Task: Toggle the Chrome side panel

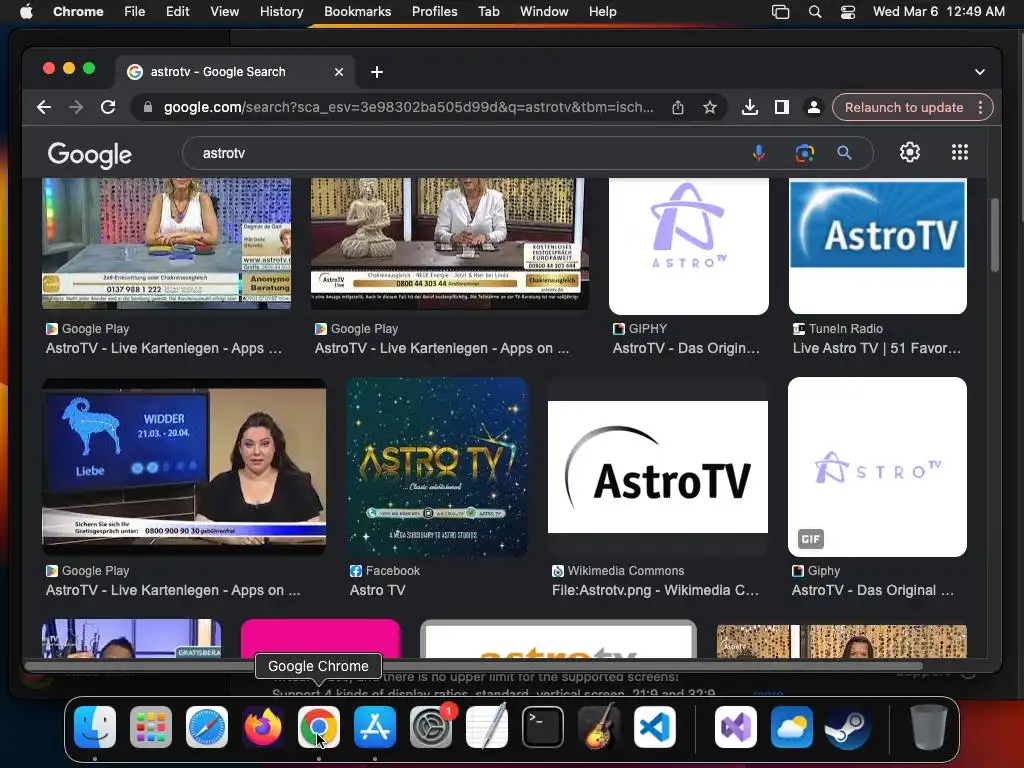Action: [x=782, y=107]
